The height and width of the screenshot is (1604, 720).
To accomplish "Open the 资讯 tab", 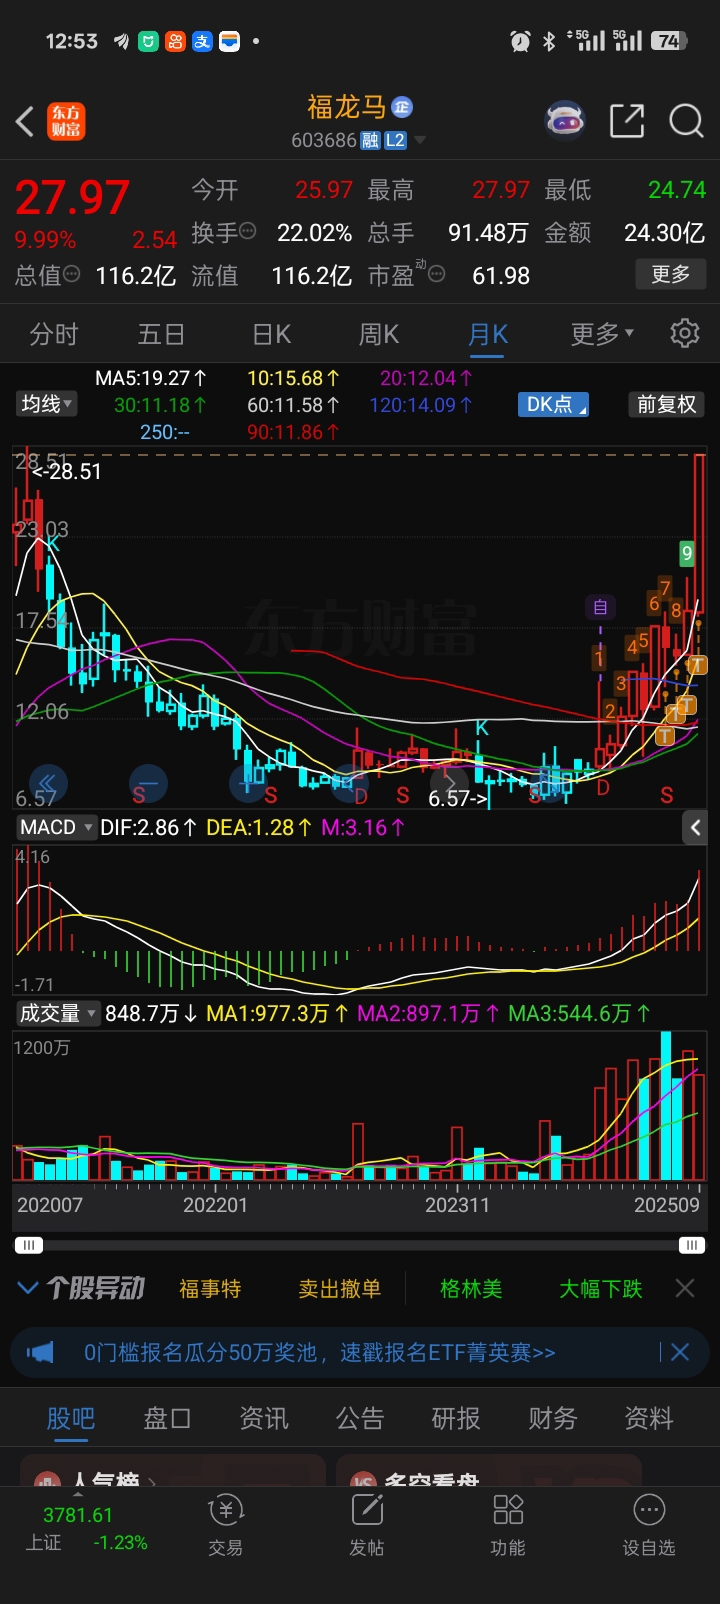I will tap(264, 1418).
